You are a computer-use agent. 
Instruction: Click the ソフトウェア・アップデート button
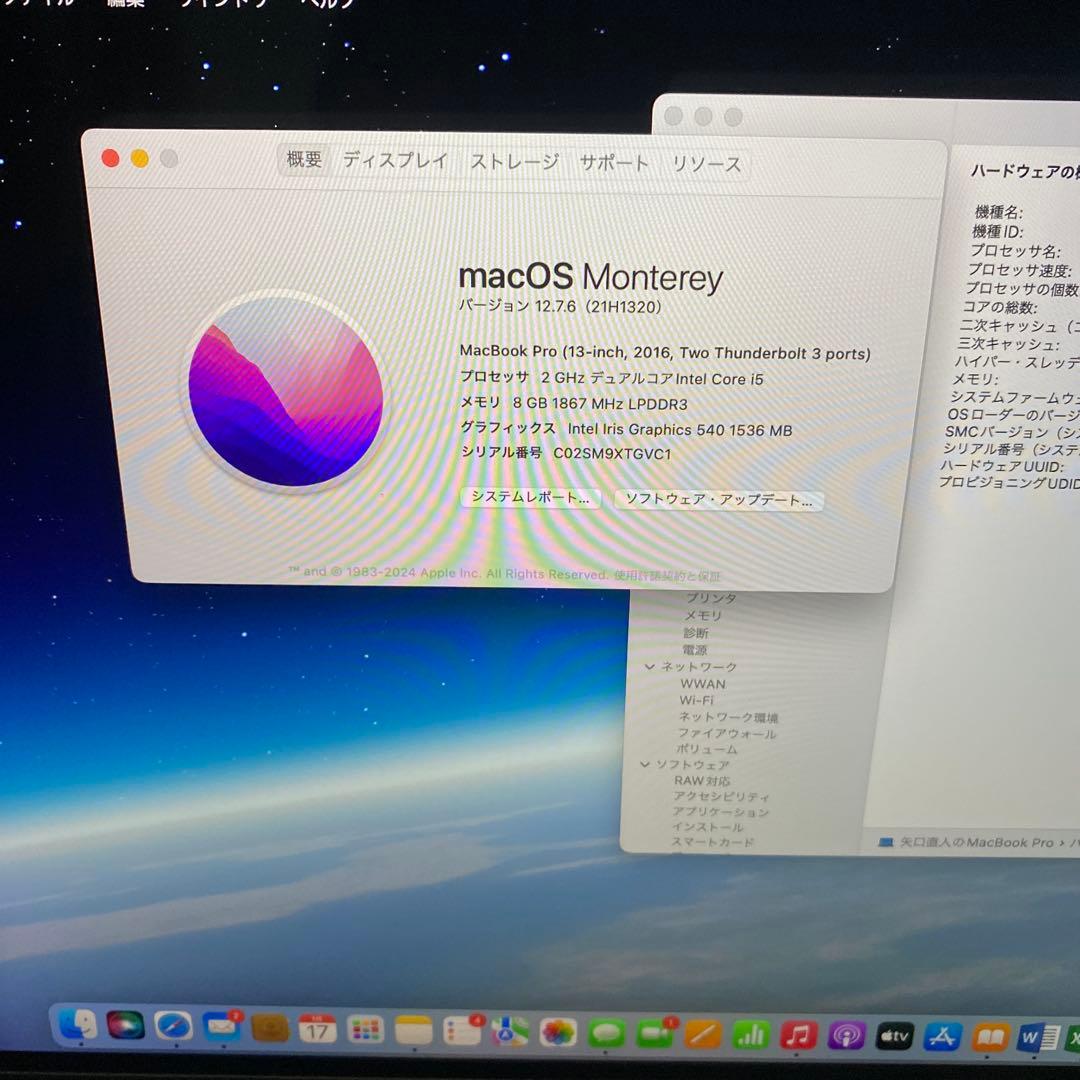click(x=718, y=500)
